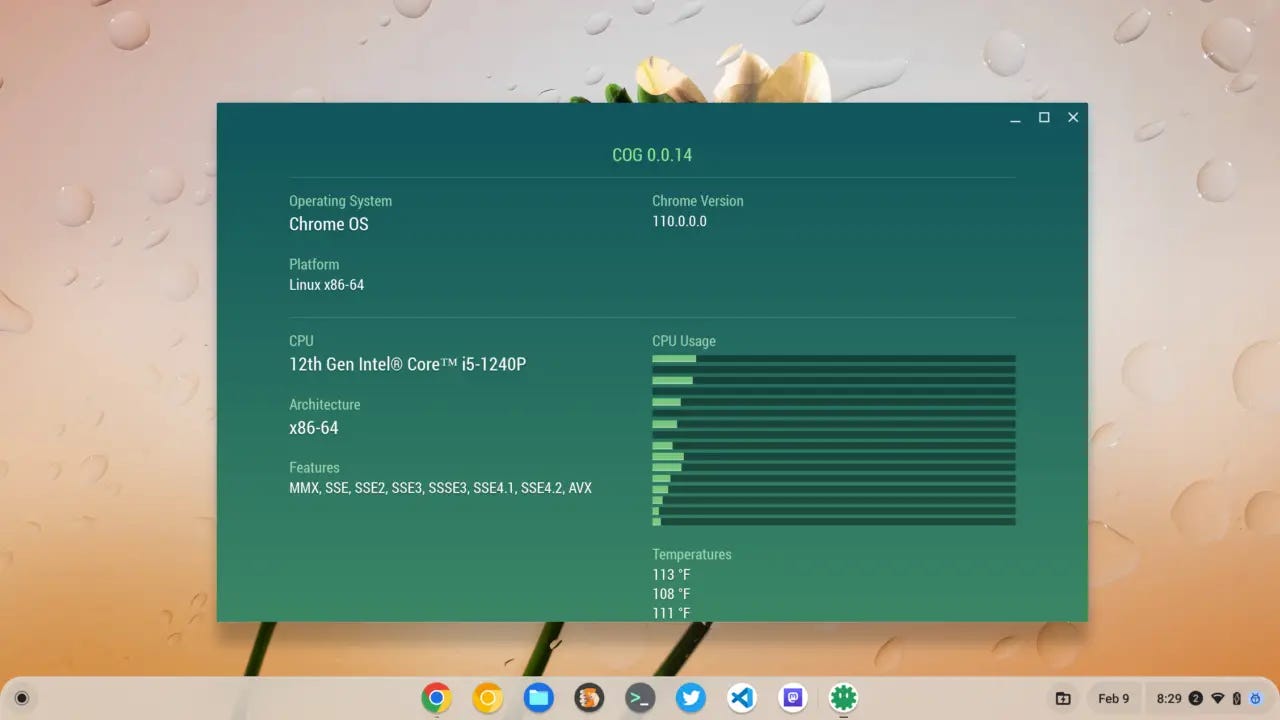The image size is (1280, 720).
Task: Click the brown round icon beside Files
Action: point(589,698)
